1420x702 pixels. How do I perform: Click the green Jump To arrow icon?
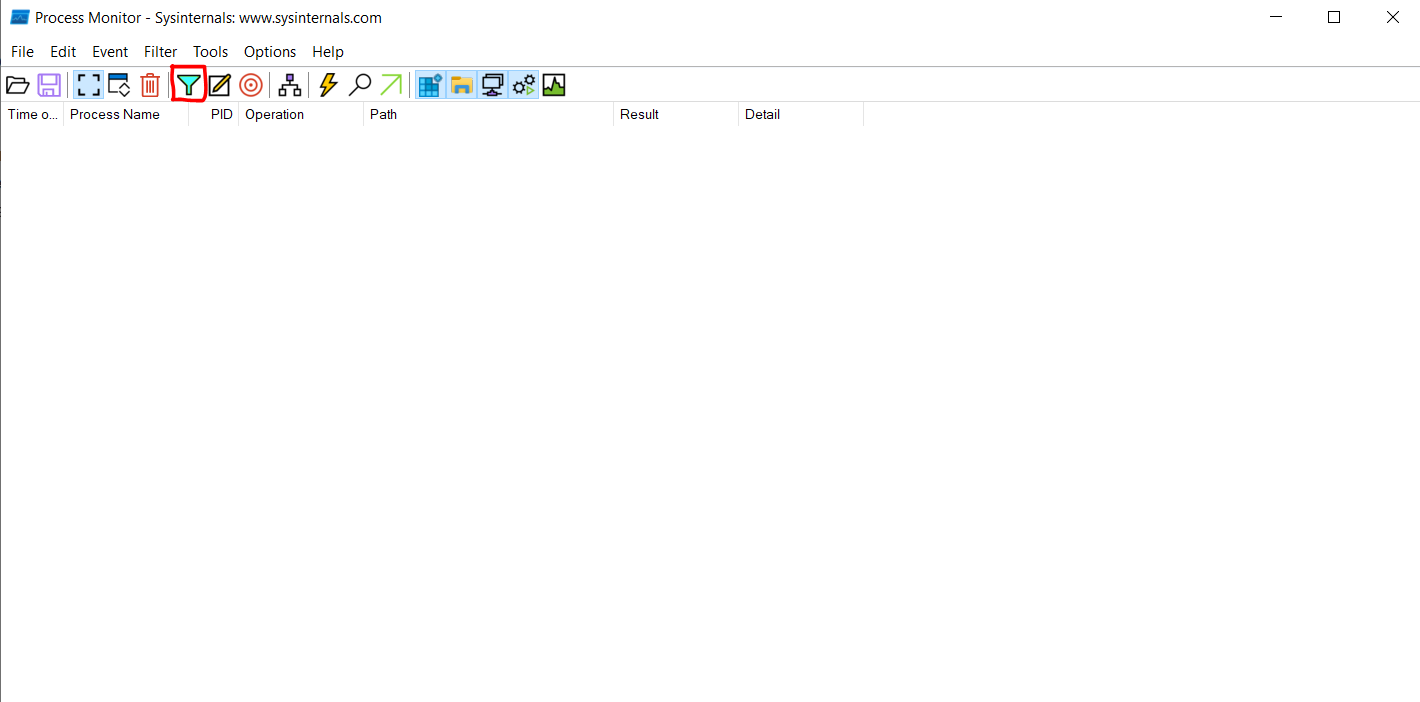tap(391, 85)
